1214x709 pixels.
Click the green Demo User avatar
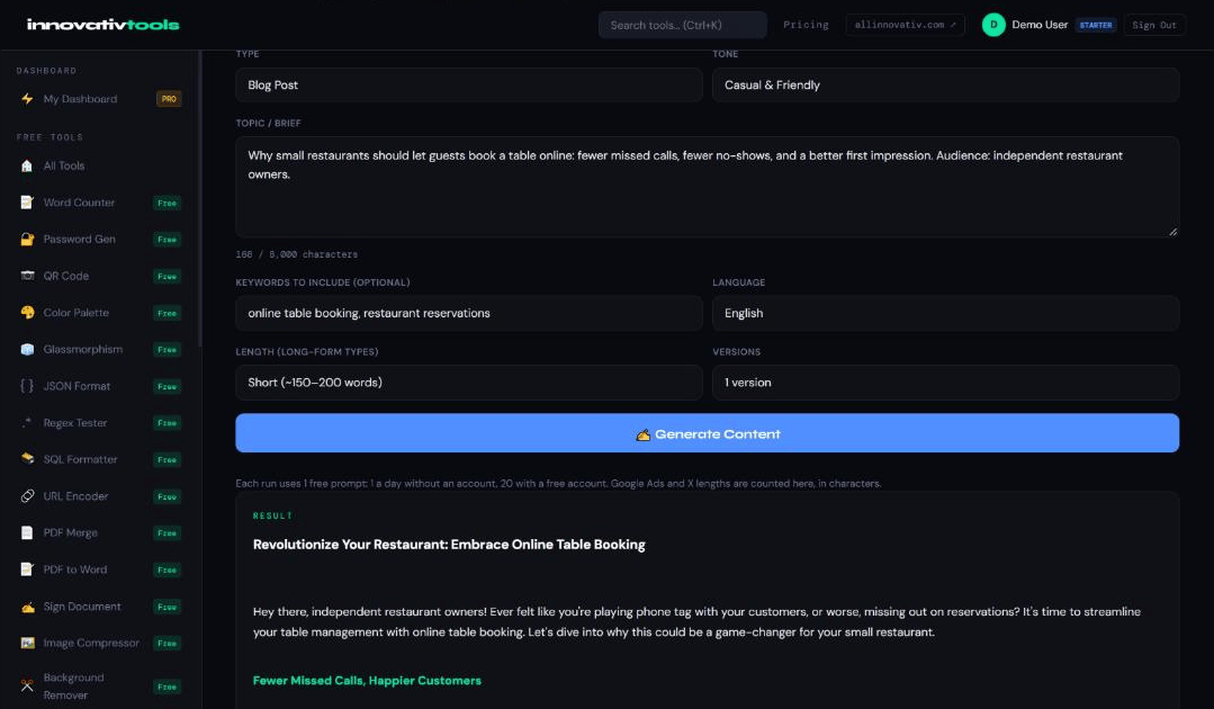pyautogui.click(x=993, y=25)
